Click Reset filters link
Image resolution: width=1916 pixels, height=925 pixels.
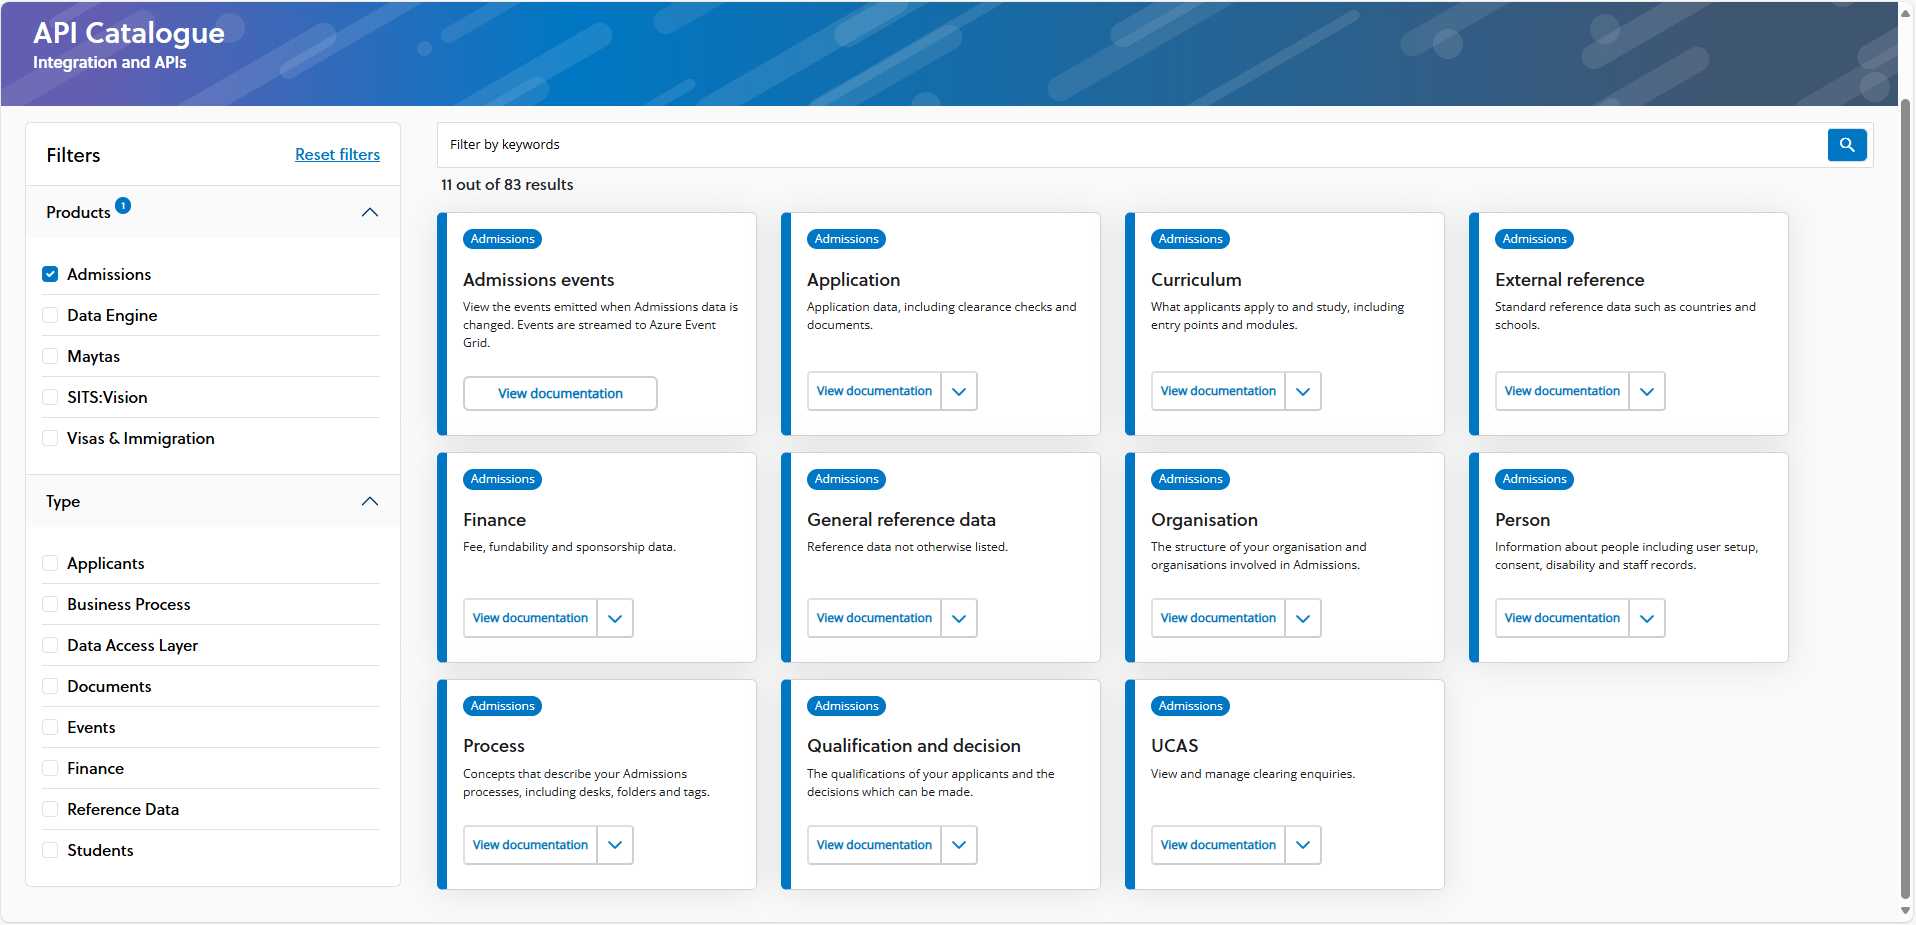click(x=337, y=154)
